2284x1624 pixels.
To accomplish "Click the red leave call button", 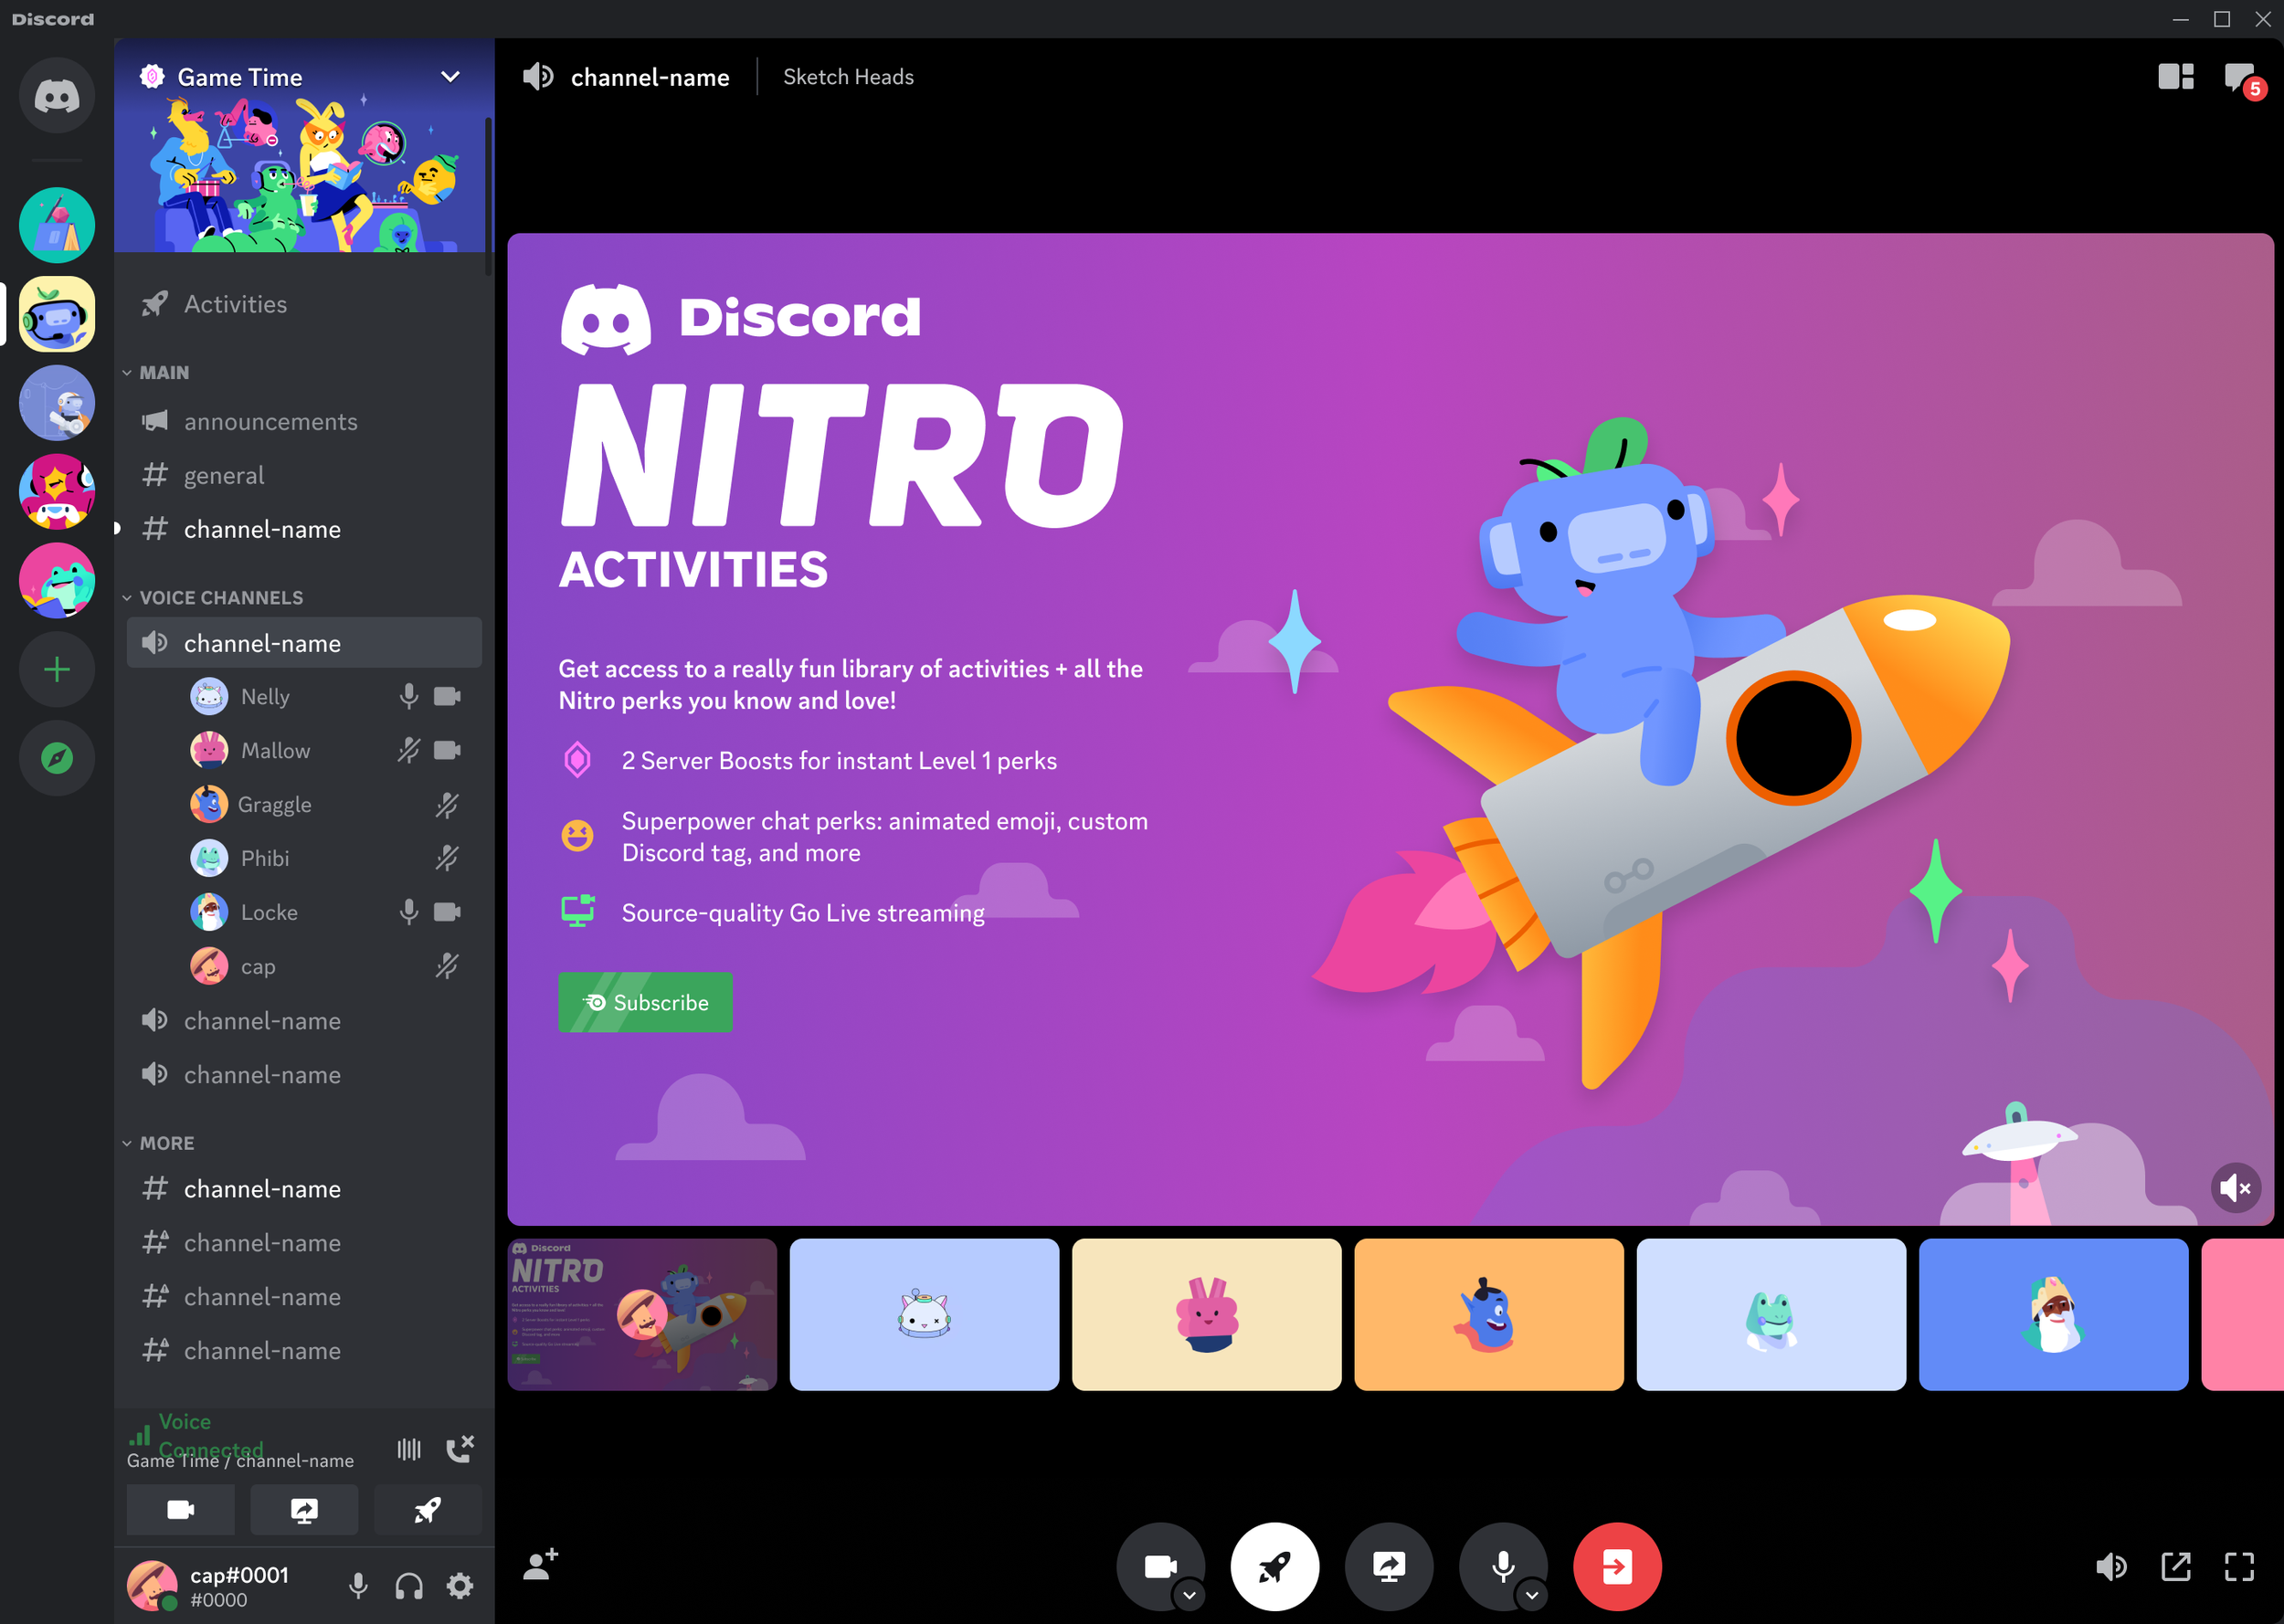I will tap(1617, 1567).
